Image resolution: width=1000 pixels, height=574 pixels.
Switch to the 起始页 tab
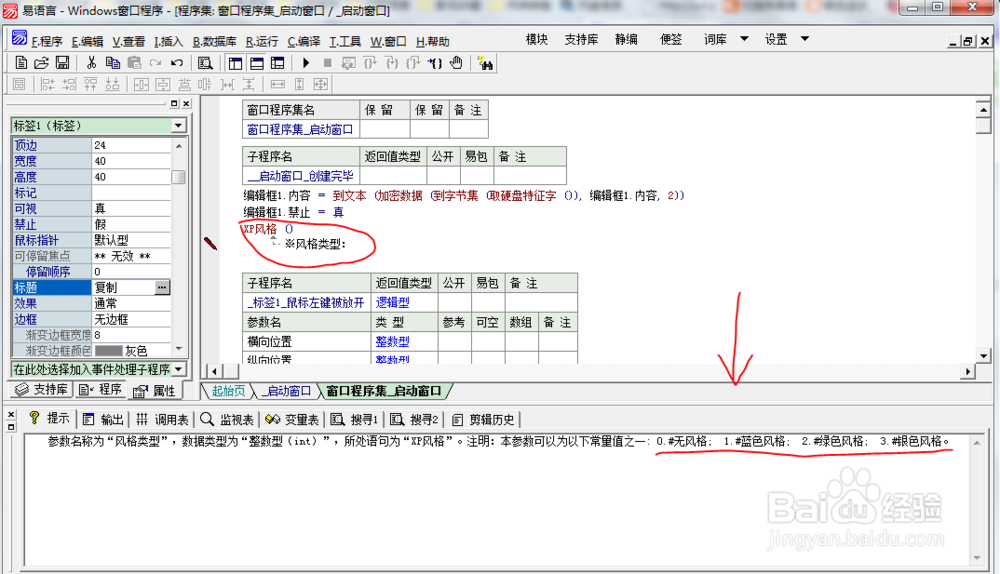coord(228,391)
